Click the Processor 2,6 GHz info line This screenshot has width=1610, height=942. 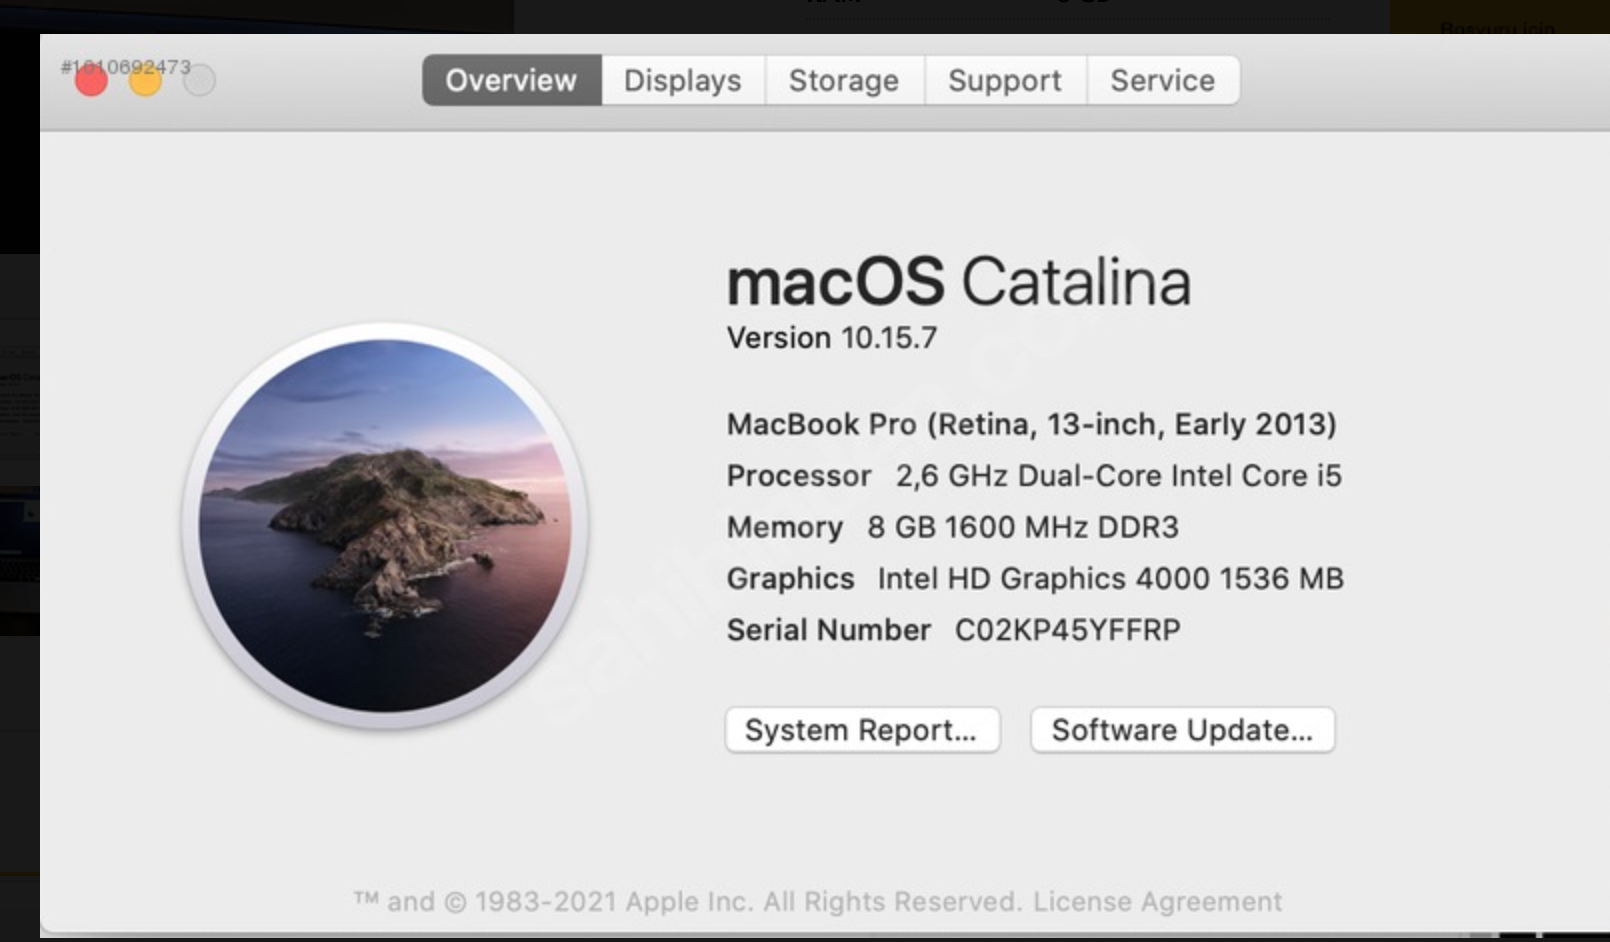tap(1033, 476)
